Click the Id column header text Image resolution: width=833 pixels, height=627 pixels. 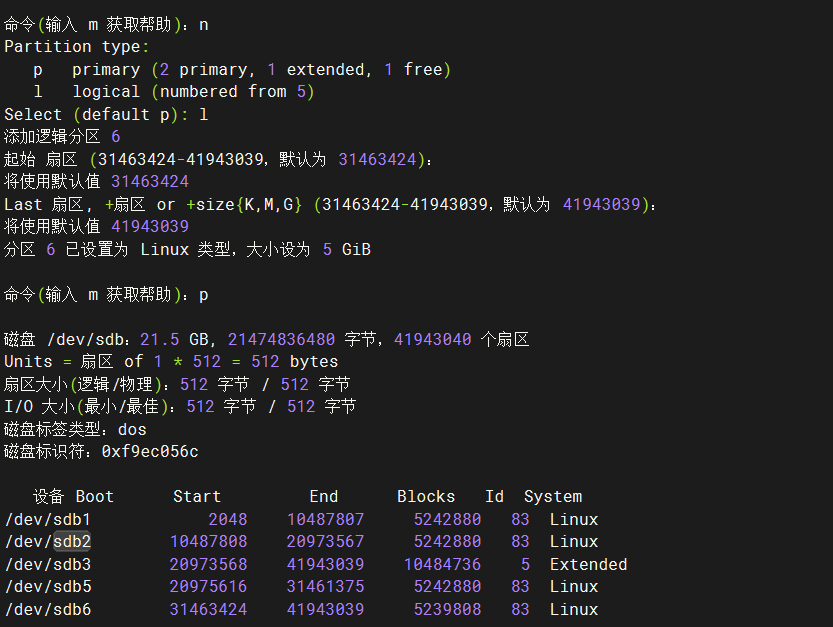pos(494,495)
